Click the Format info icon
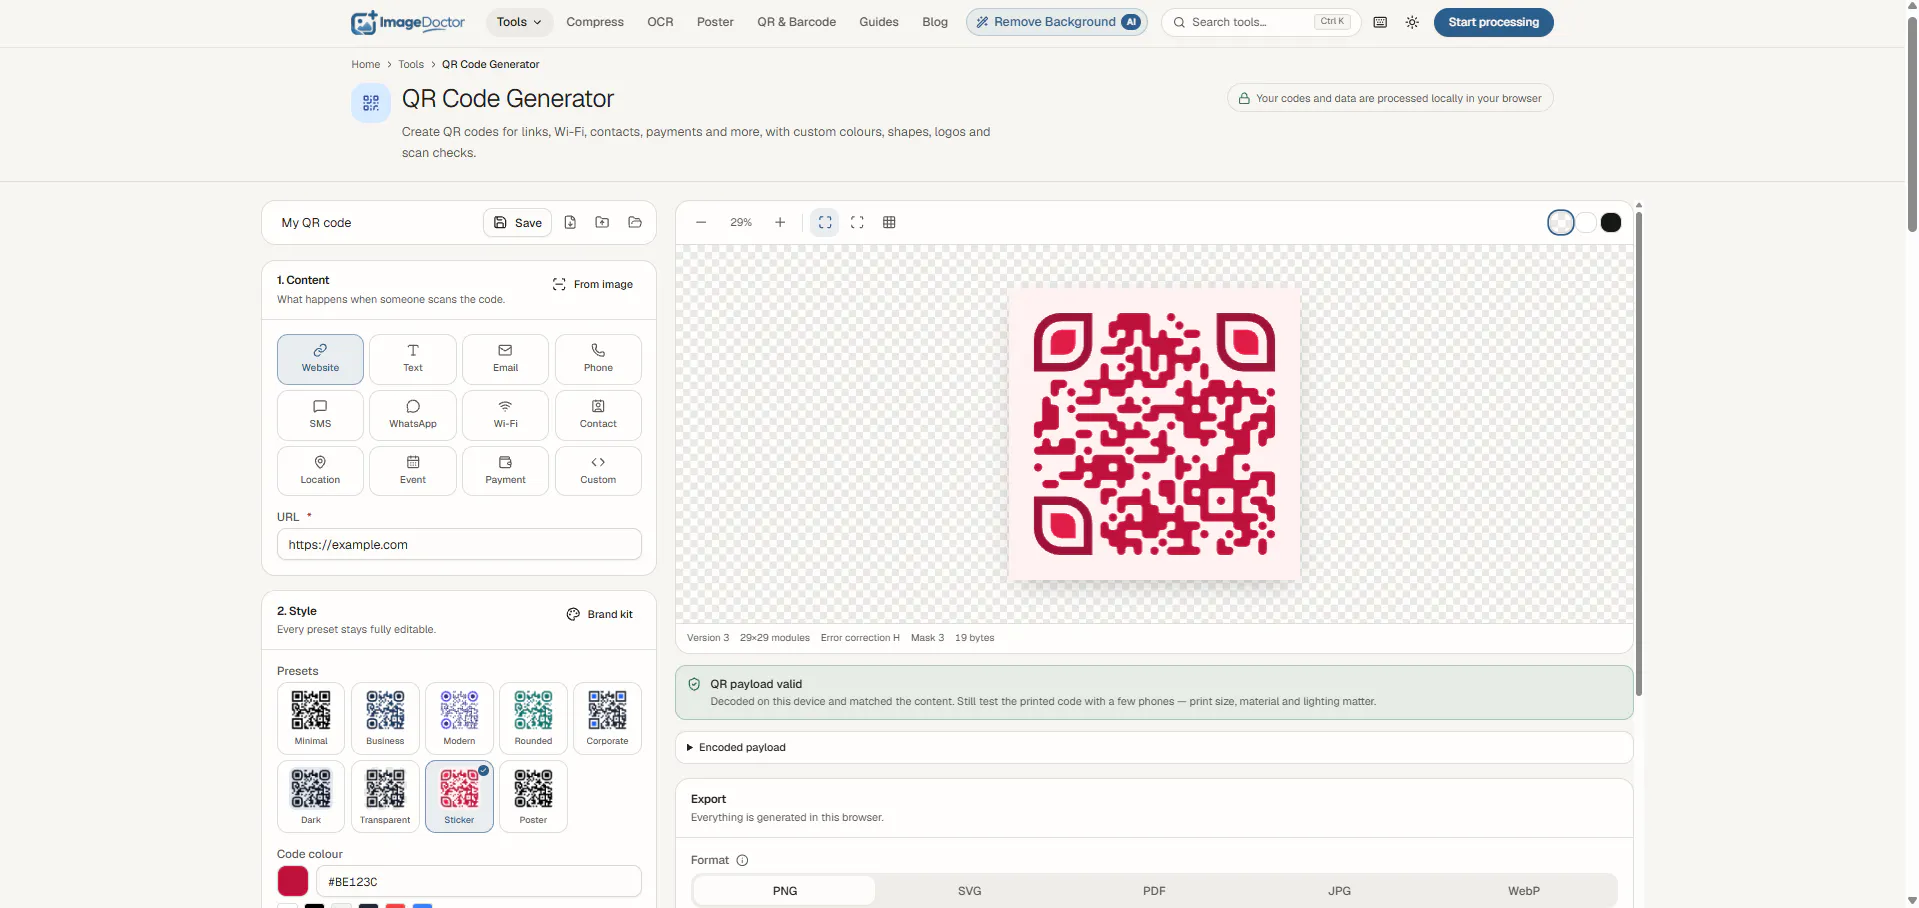 point(742,860)
